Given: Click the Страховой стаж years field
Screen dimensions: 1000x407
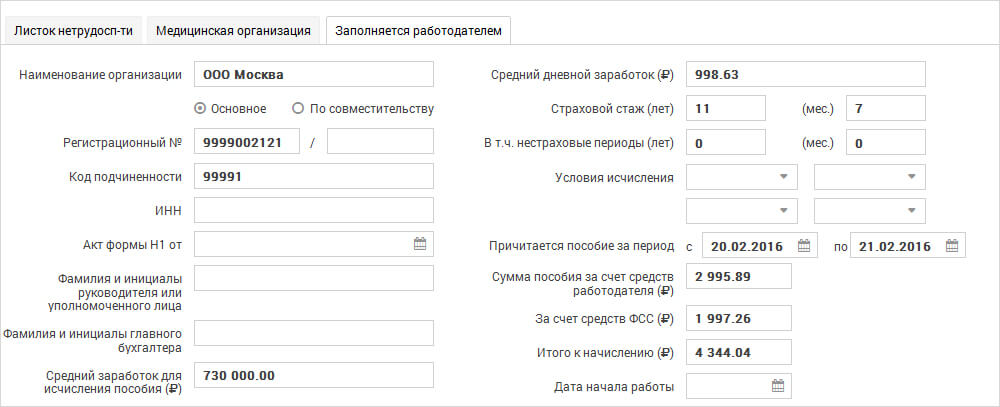Looking at the screenshot, I should 725,108.
